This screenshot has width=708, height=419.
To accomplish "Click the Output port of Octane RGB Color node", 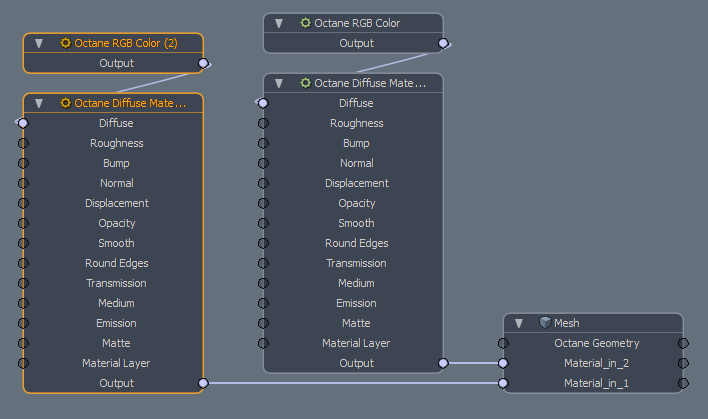I will pyautogui.click(x=443, y=43).
